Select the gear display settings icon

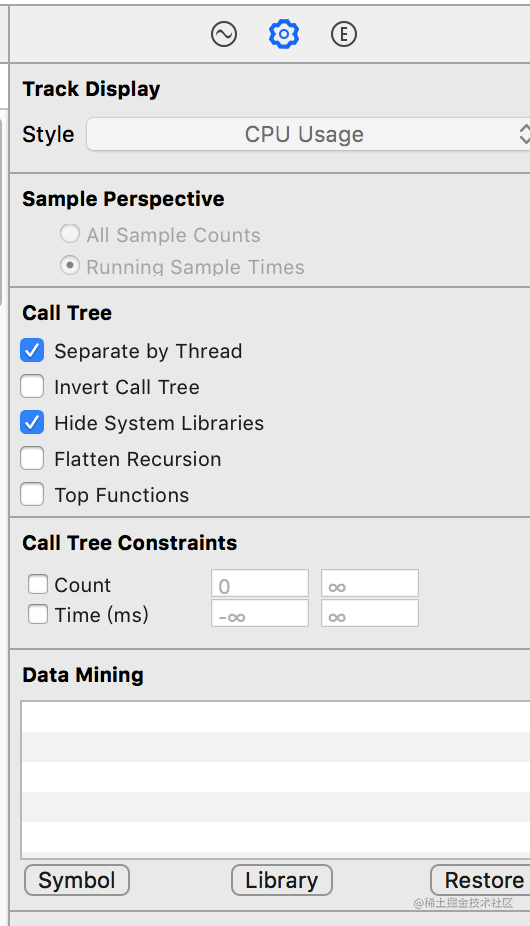click(284, 34)
